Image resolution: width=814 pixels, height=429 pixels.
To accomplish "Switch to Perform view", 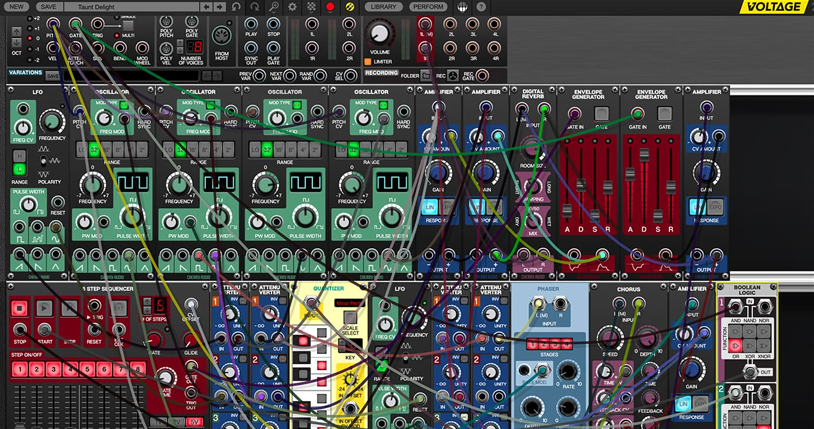I will click(x=427, y=6).
